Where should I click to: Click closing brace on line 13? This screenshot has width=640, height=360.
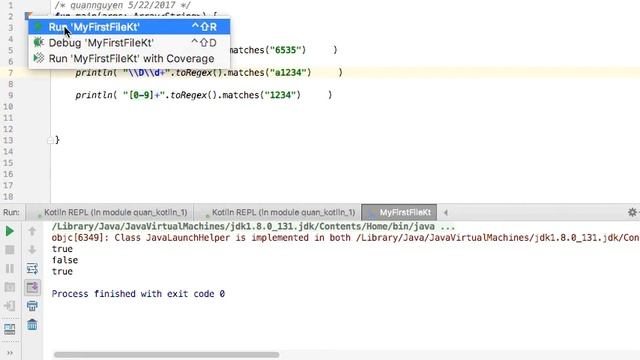[57, 140]
